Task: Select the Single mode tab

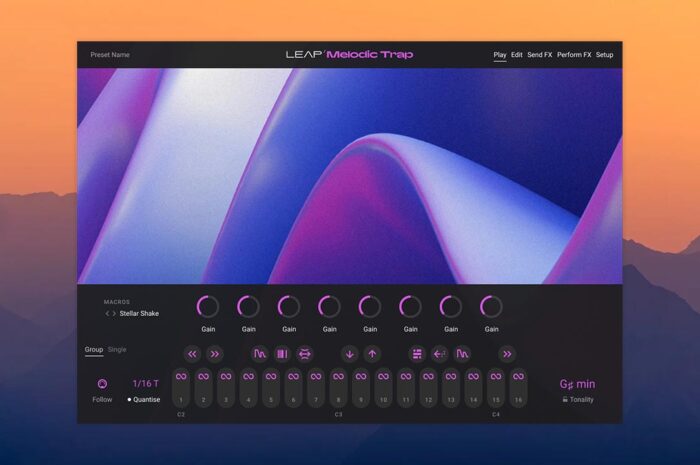Action: 117,349
